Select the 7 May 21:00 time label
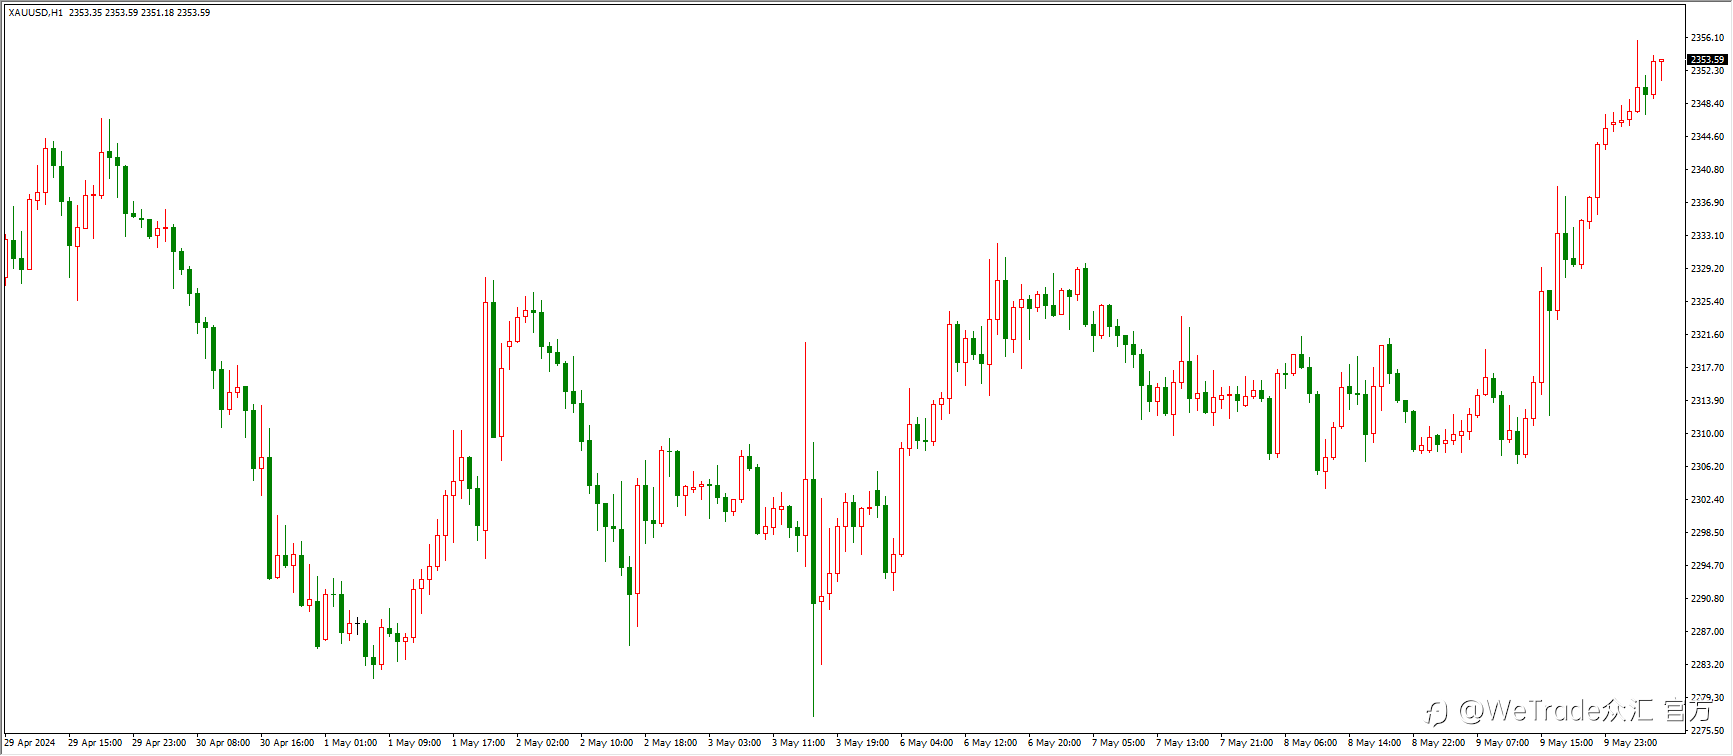Screen dimensions: 1733x756 click(x=1247, y=743)
